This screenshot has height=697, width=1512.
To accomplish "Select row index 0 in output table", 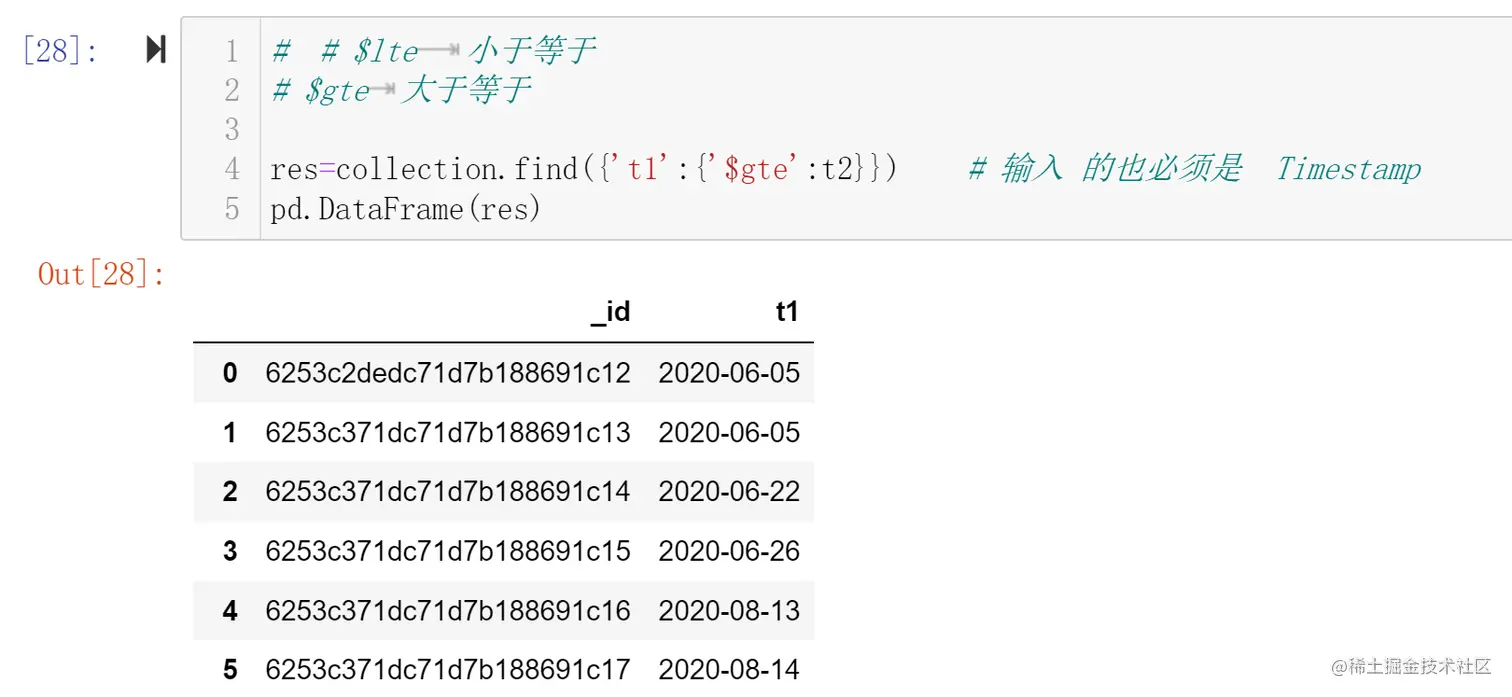I will 230,373.
